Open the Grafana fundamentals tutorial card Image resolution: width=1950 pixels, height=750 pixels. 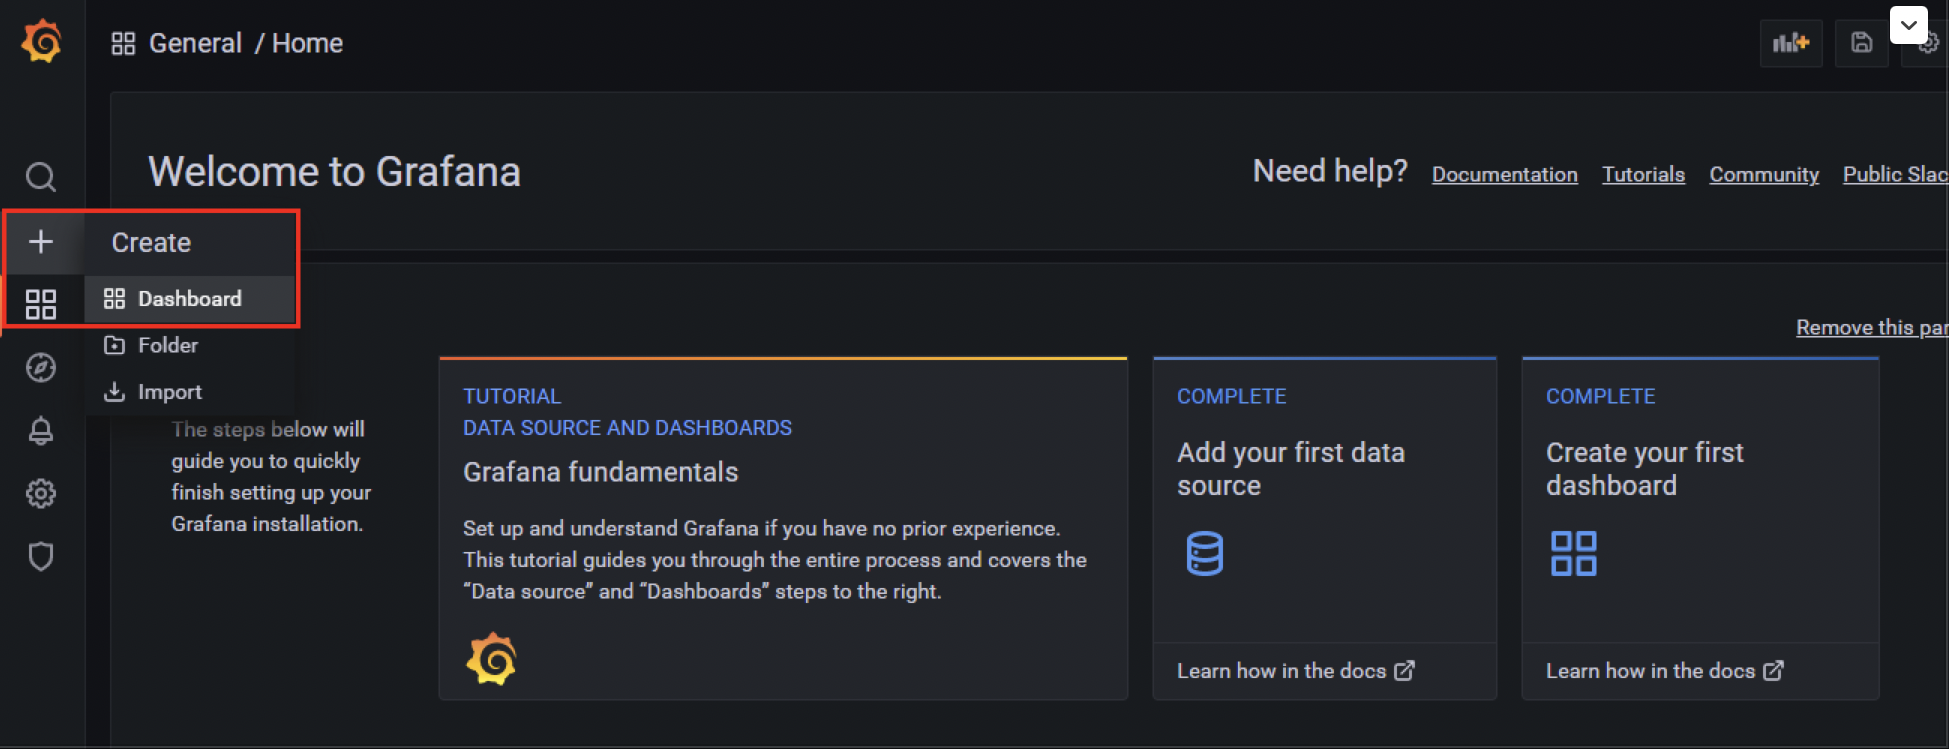point(783,528)
